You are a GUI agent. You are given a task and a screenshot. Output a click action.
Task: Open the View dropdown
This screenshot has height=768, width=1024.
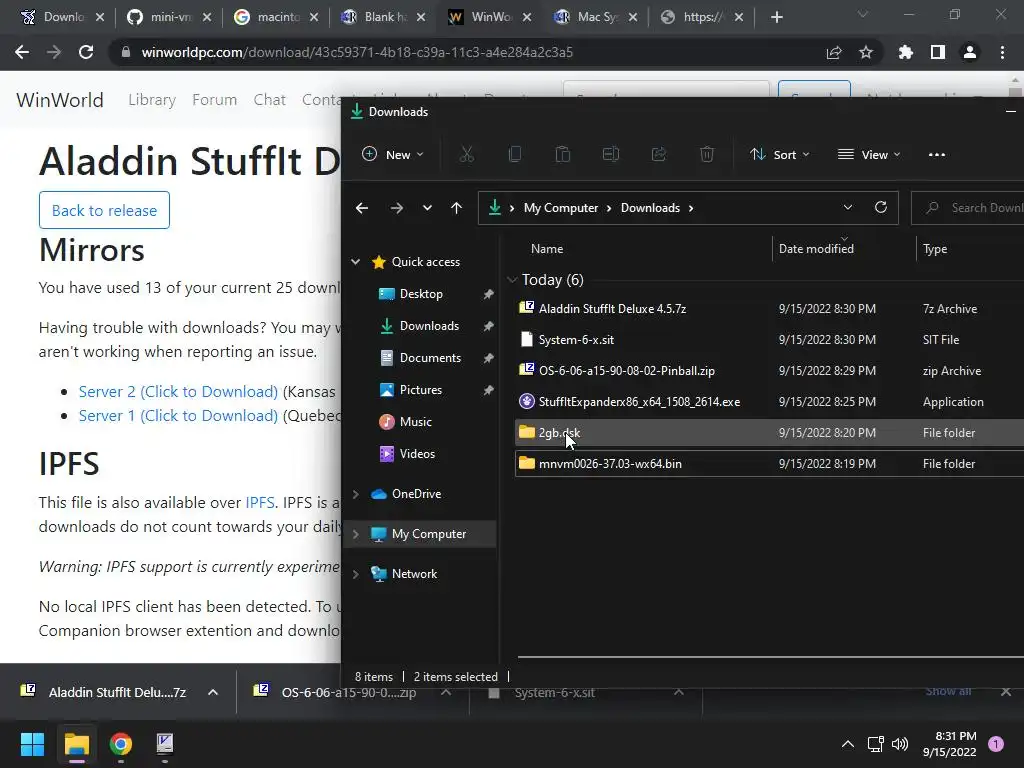pos(869,155)
